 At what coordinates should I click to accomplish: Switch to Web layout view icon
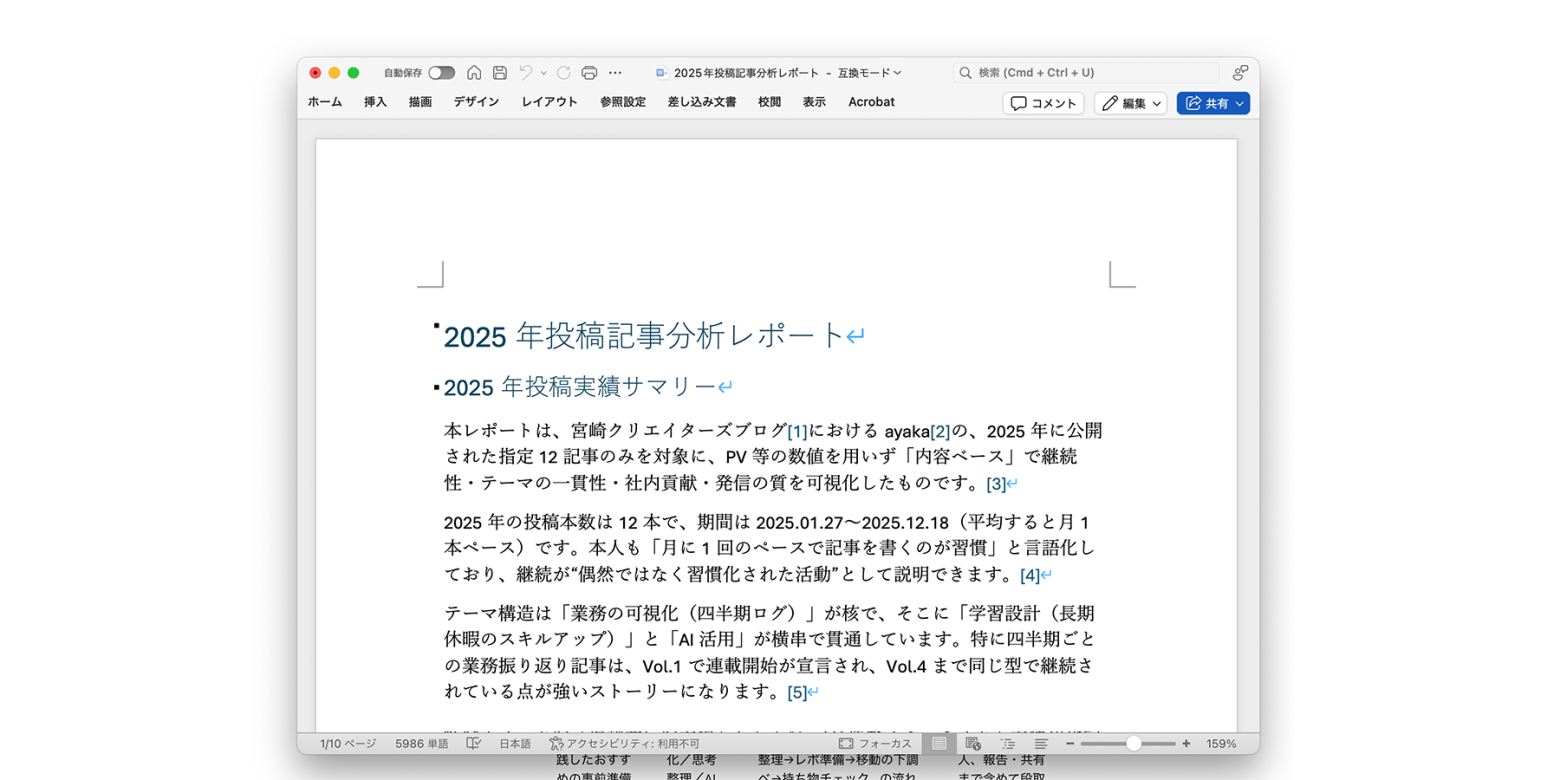point(973,744)
